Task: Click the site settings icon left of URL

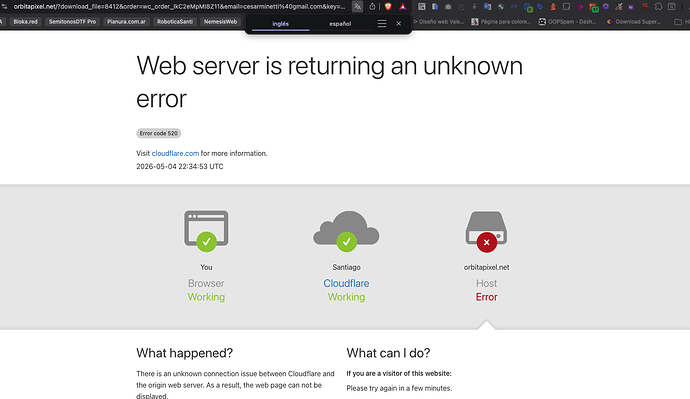Action: (x=4, y=7)
